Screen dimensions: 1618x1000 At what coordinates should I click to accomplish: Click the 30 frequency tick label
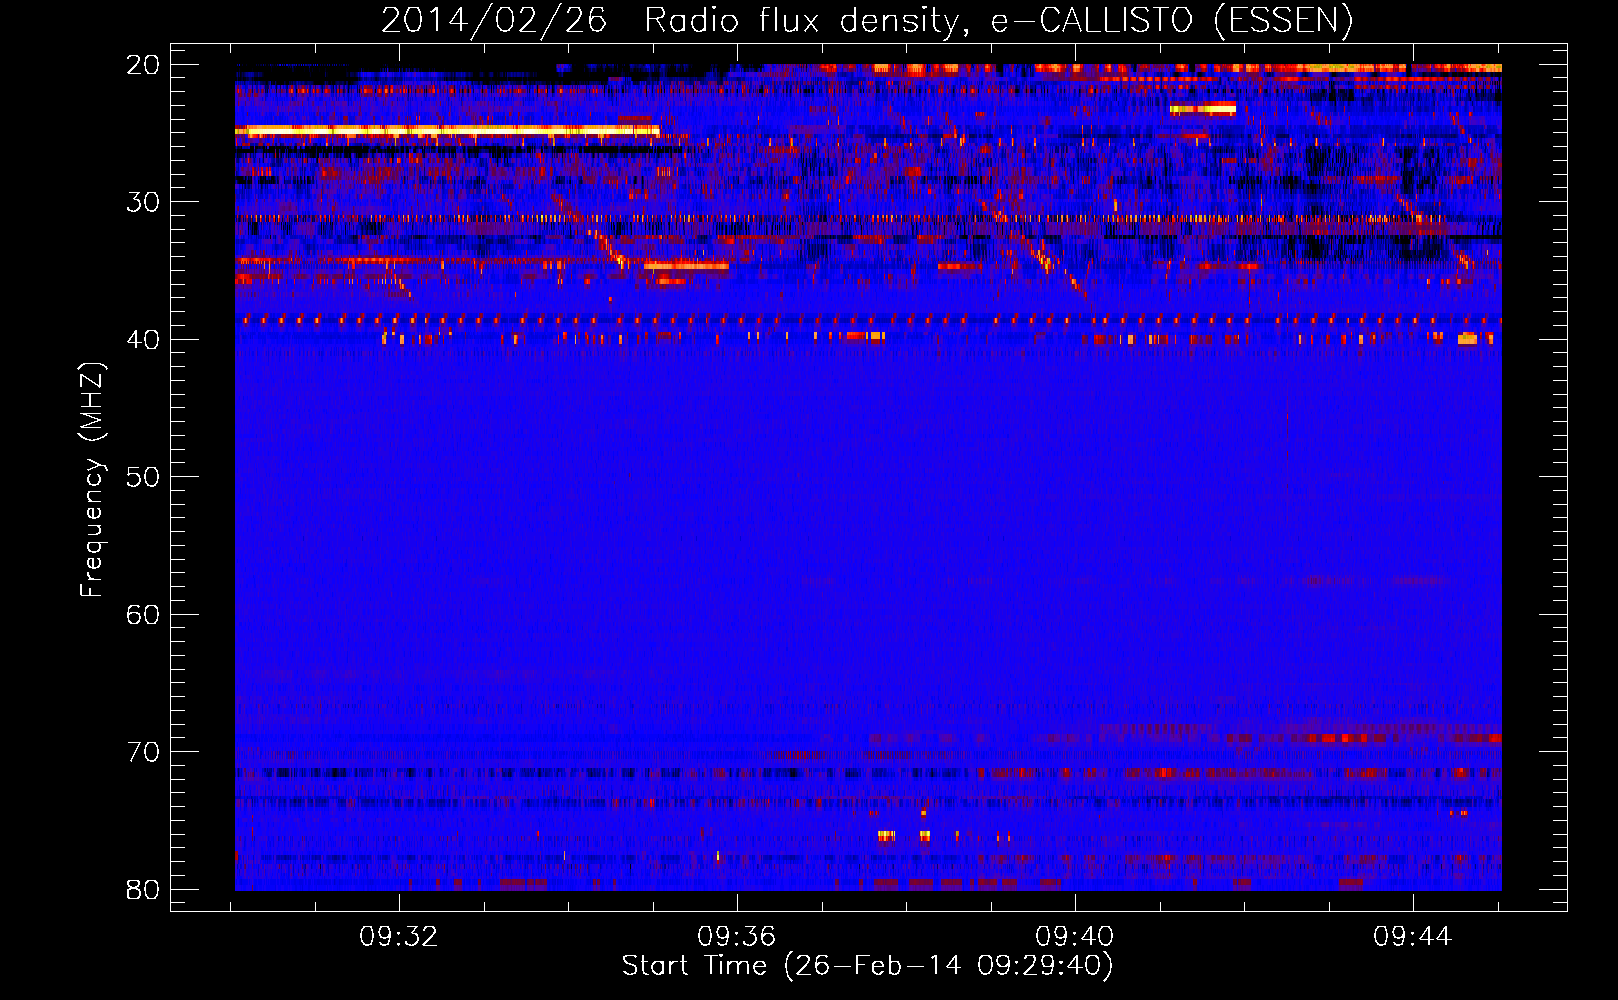[143, 202]
